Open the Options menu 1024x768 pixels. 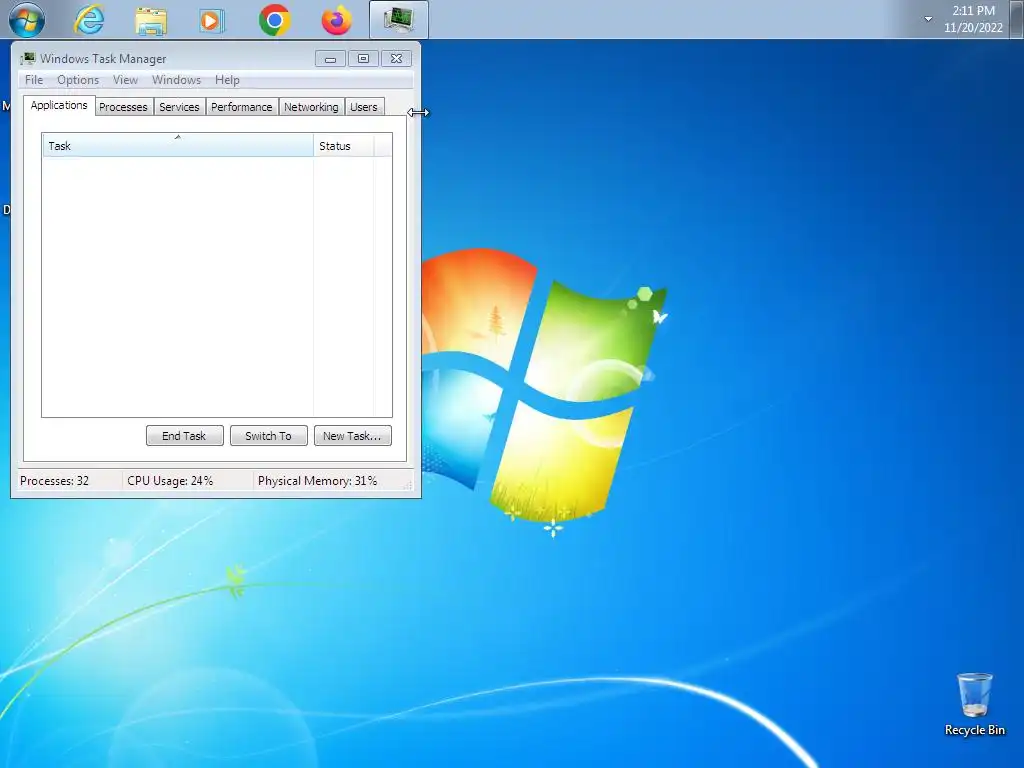click(x=78, y=80)
